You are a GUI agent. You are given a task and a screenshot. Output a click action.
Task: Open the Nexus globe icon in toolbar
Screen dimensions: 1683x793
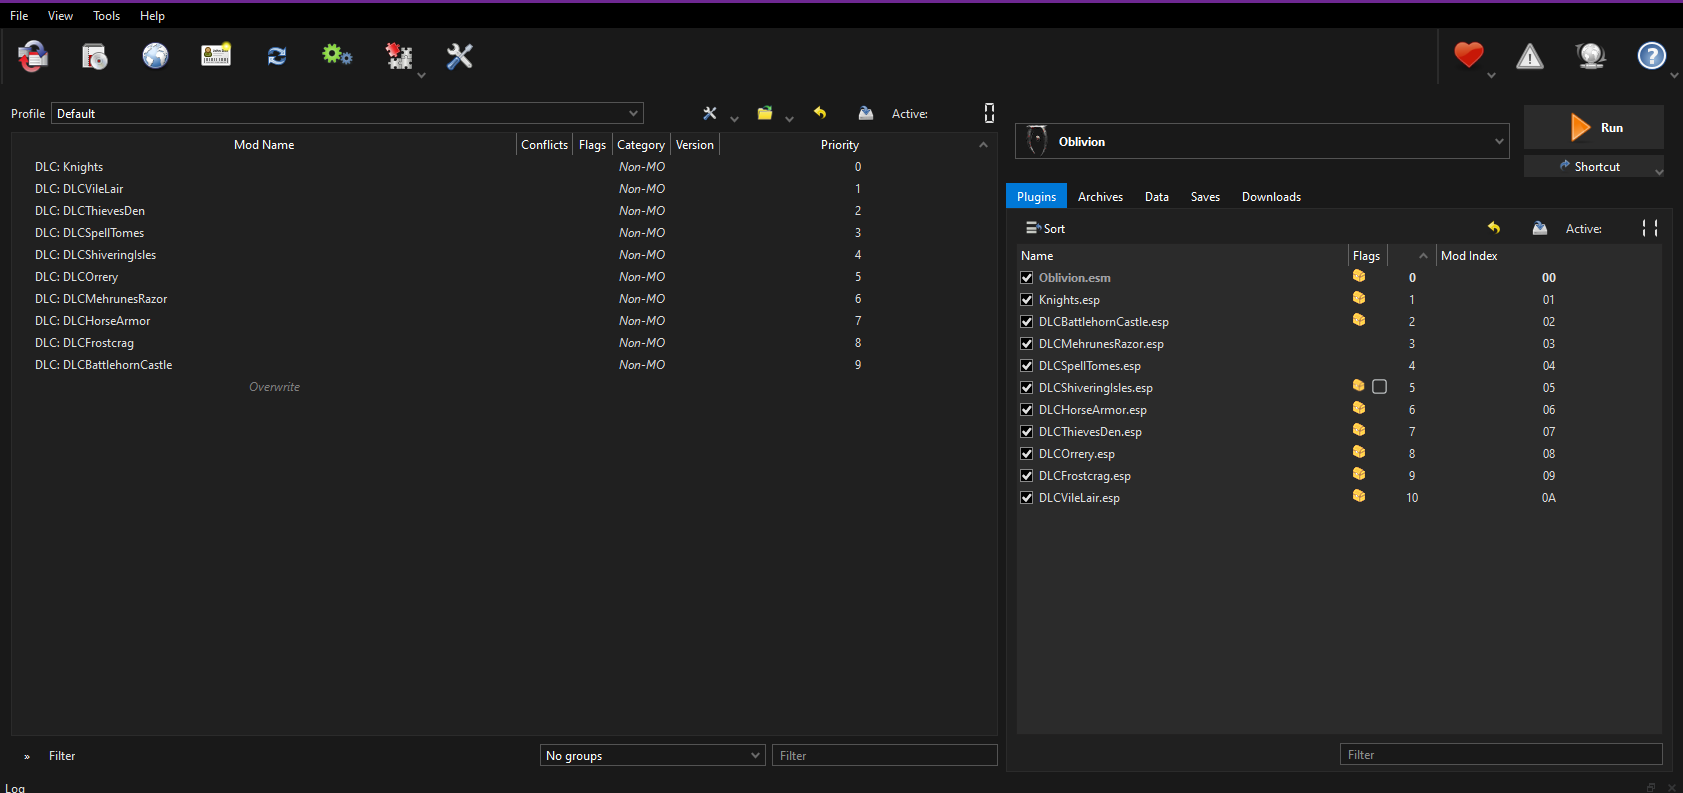tap(155, 56)
